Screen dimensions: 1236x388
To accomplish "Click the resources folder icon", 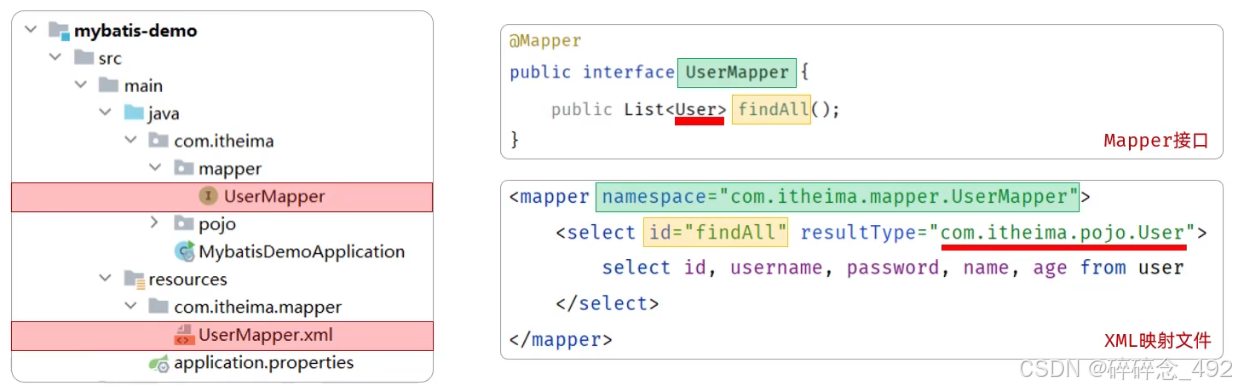I will point(134,280).
